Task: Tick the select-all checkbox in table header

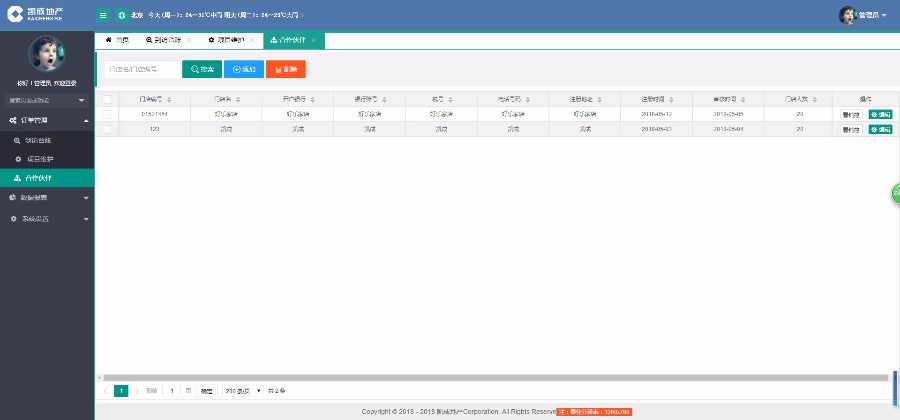Action: (107, 100)
